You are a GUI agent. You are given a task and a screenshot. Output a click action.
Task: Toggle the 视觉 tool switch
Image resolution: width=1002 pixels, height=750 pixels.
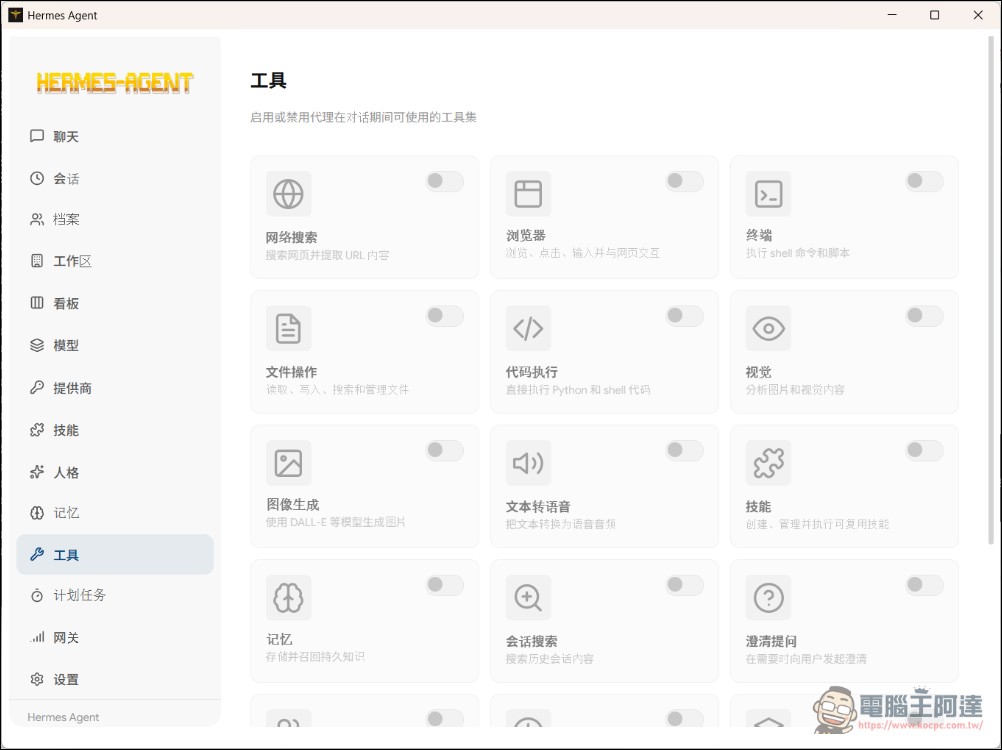pyautogui.click(x=924, y=316)
